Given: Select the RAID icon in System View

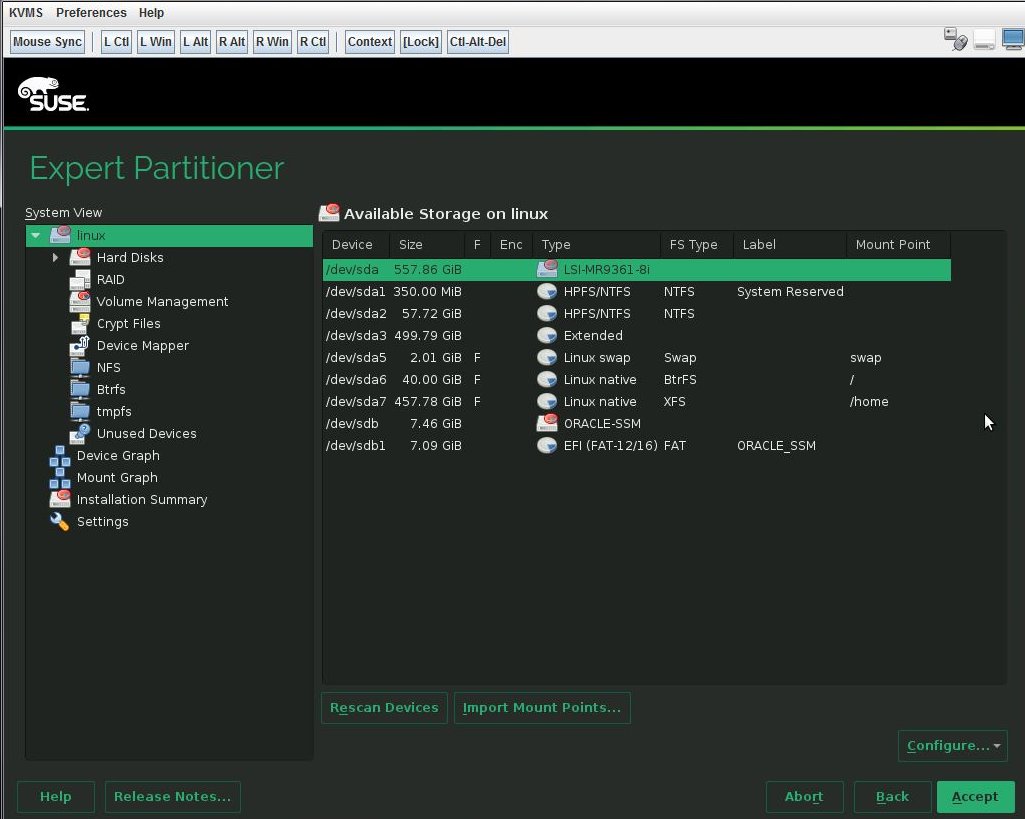Looking at the screenshot, I should (80, 279).
